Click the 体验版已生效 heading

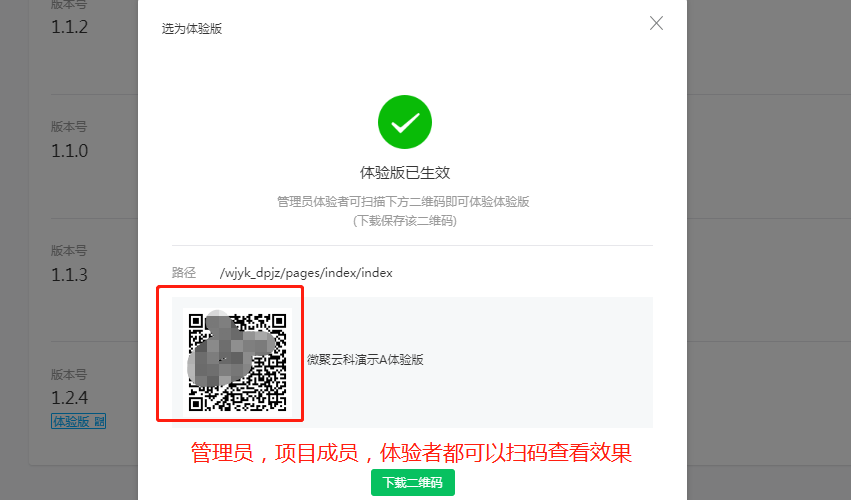(405, 173)
